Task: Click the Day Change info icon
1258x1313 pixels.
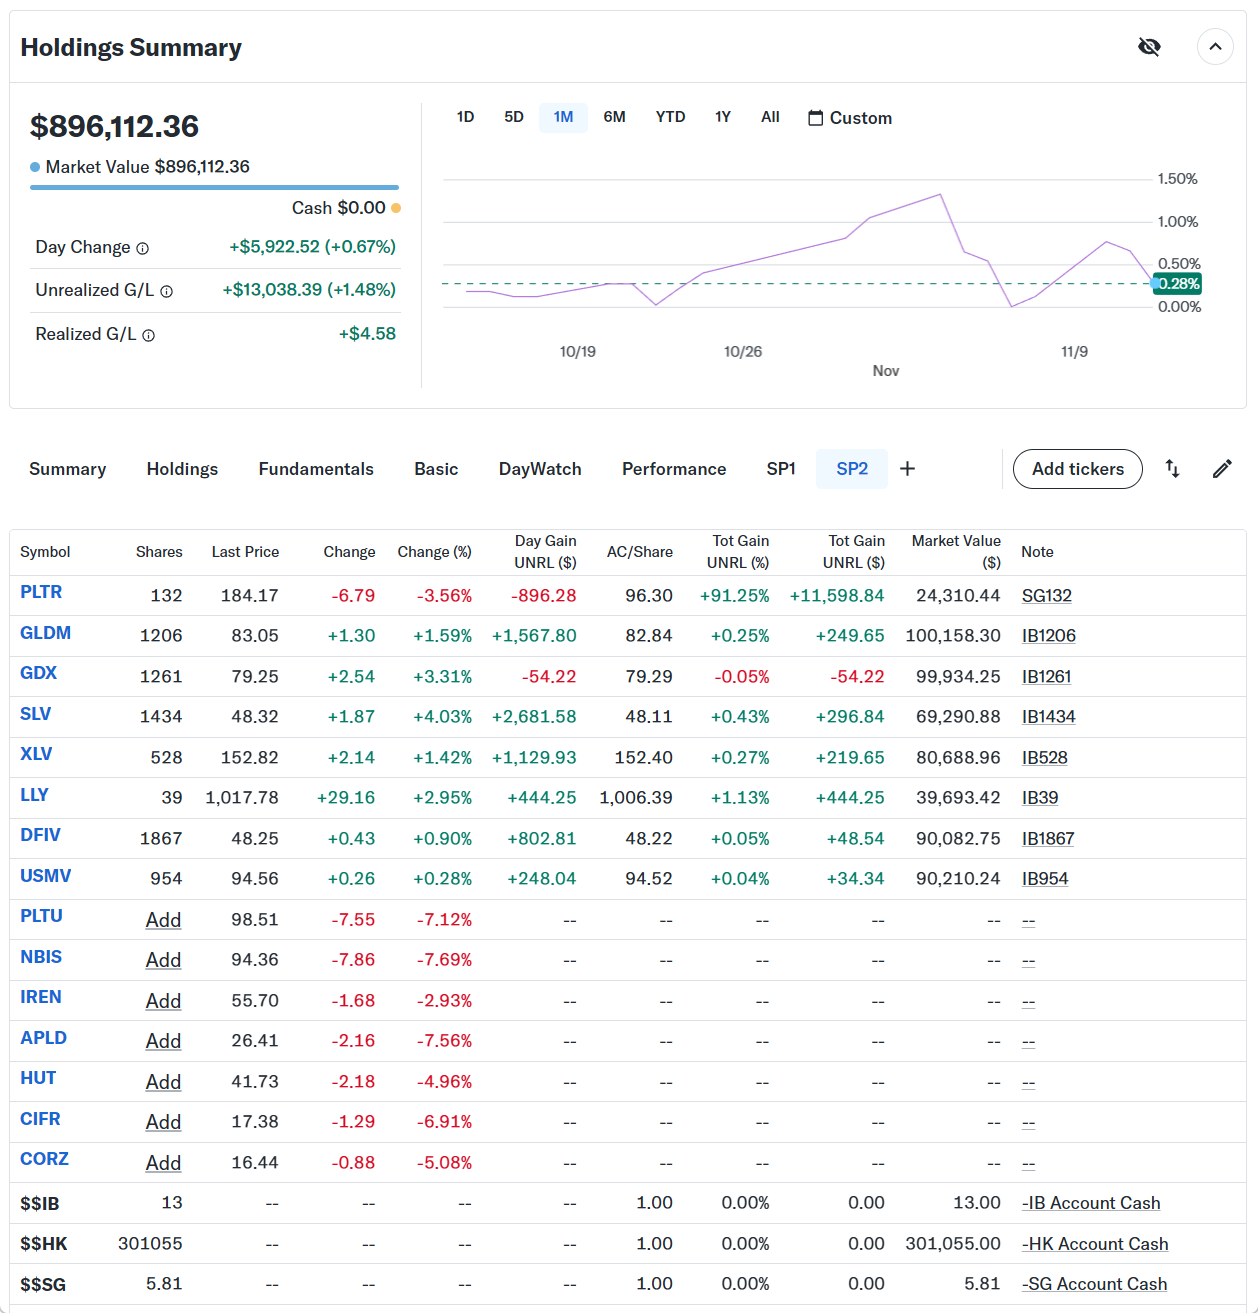Action: tap(142, 248)
